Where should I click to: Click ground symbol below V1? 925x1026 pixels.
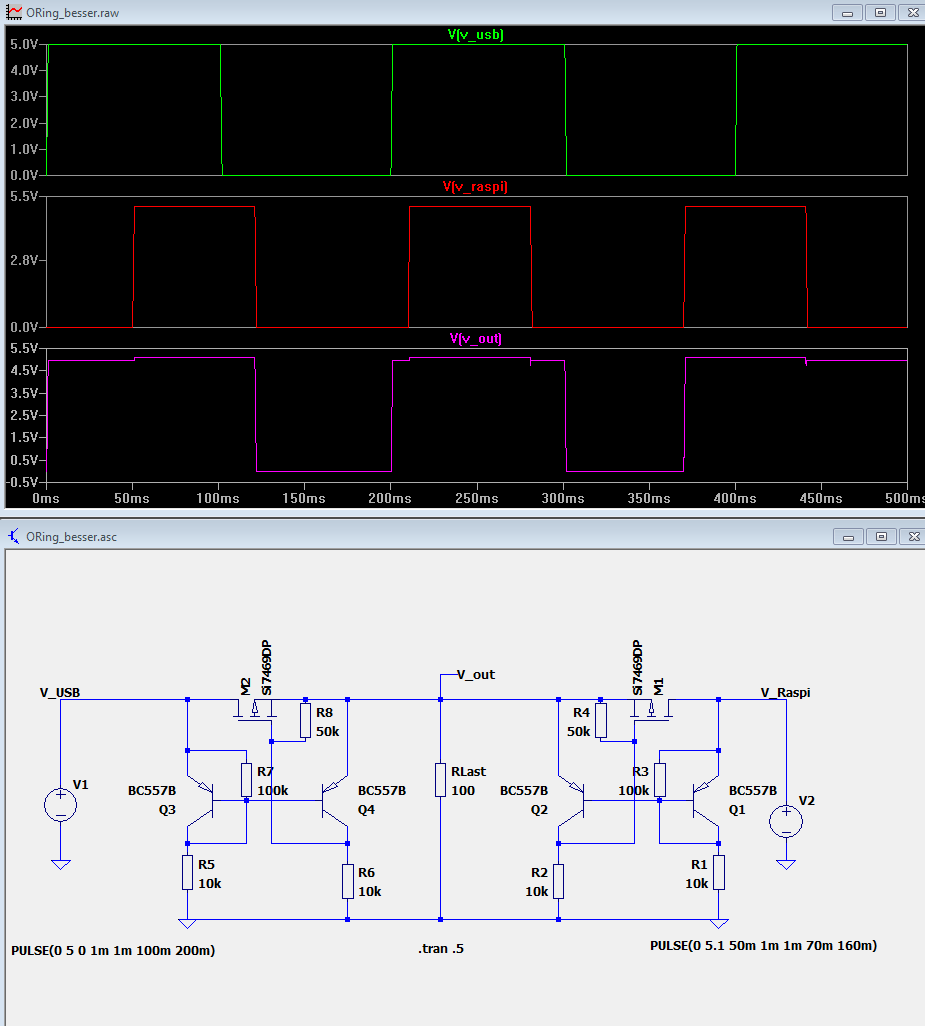click(x=60, y=865)
